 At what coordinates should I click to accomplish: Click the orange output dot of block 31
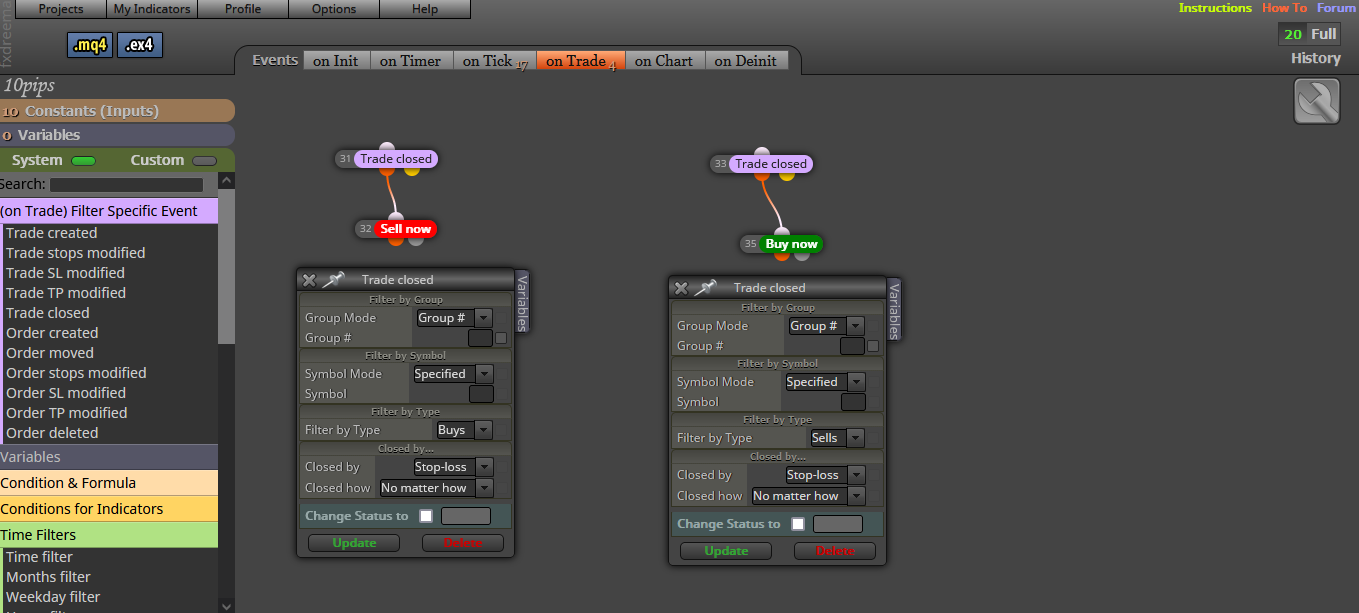(387, 171)
